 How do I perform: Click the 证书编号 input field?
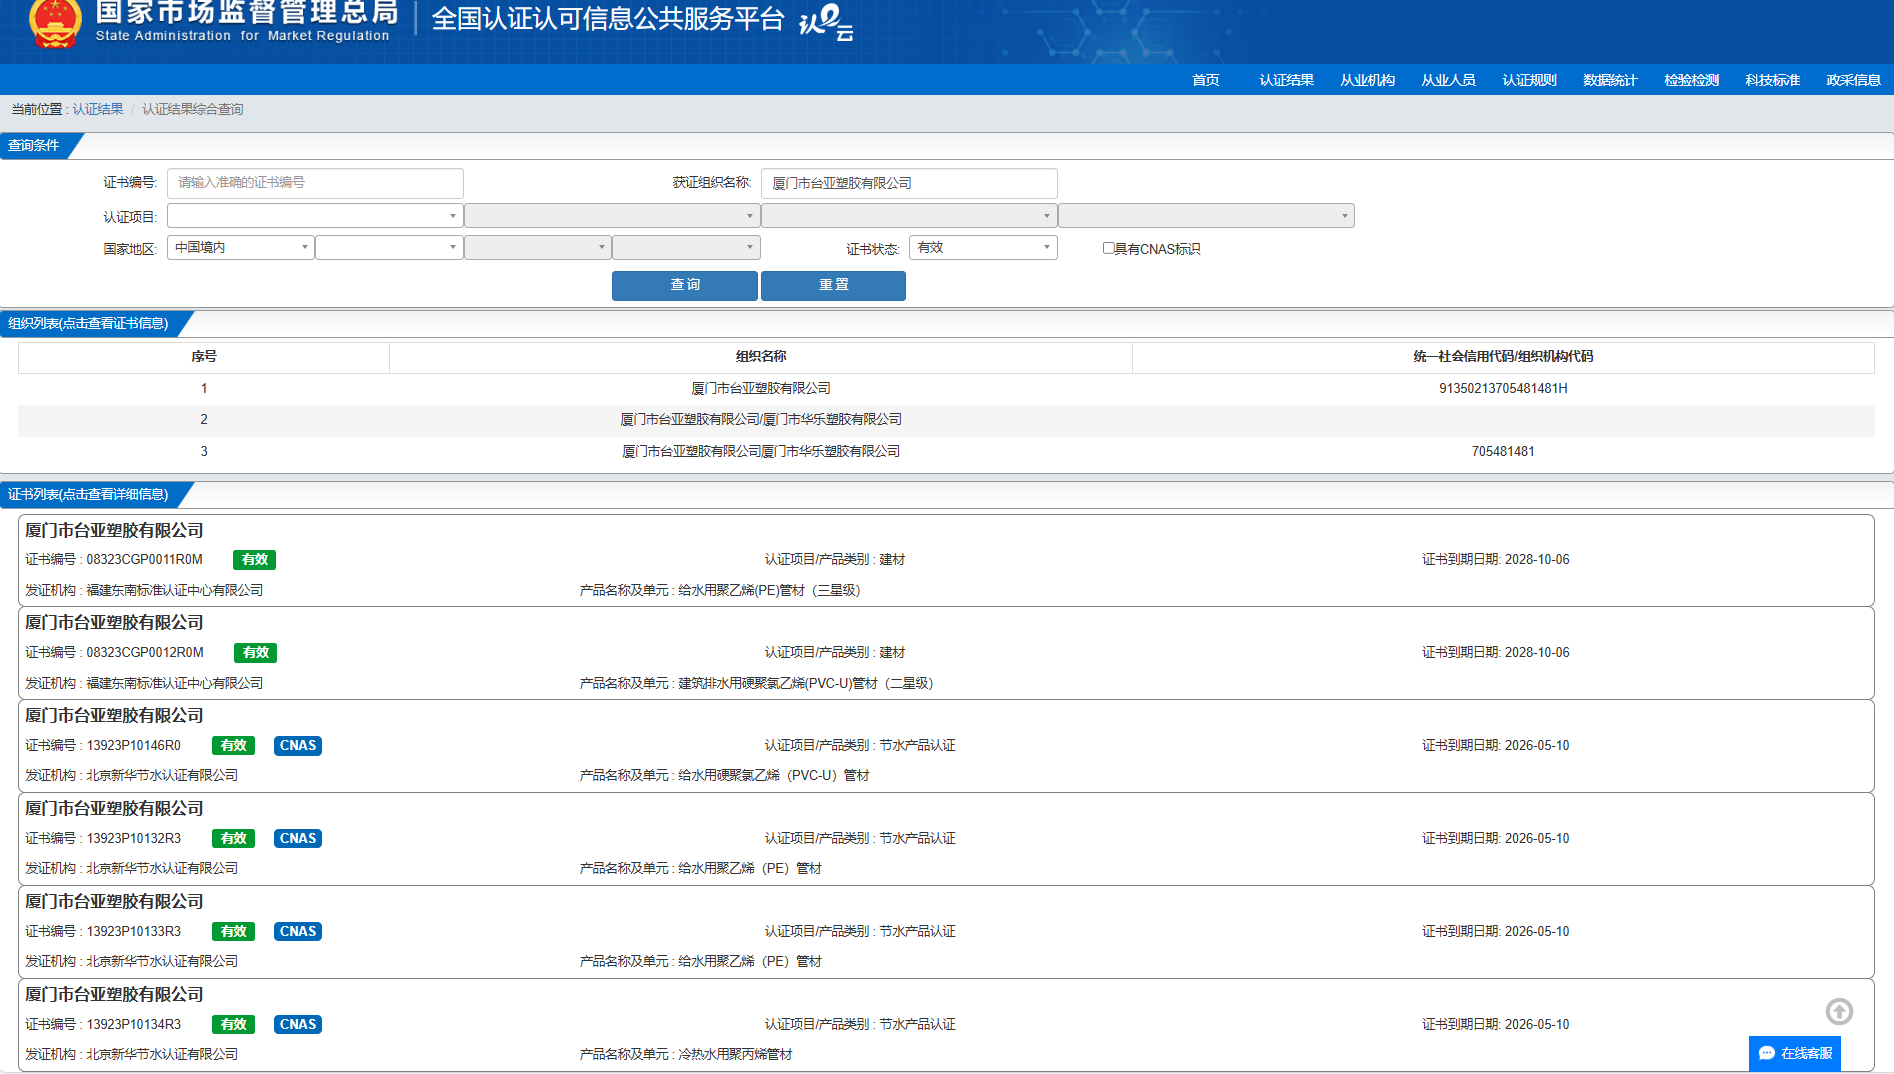(x=315, y=183)
